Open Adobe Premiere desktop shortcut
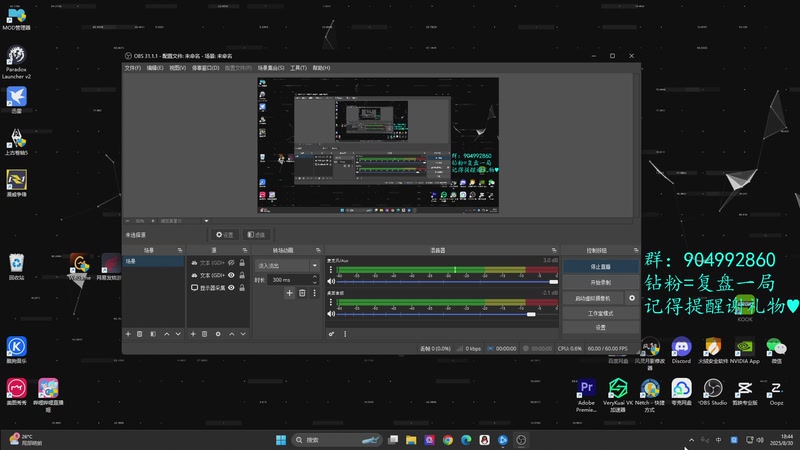 (586, 394)
